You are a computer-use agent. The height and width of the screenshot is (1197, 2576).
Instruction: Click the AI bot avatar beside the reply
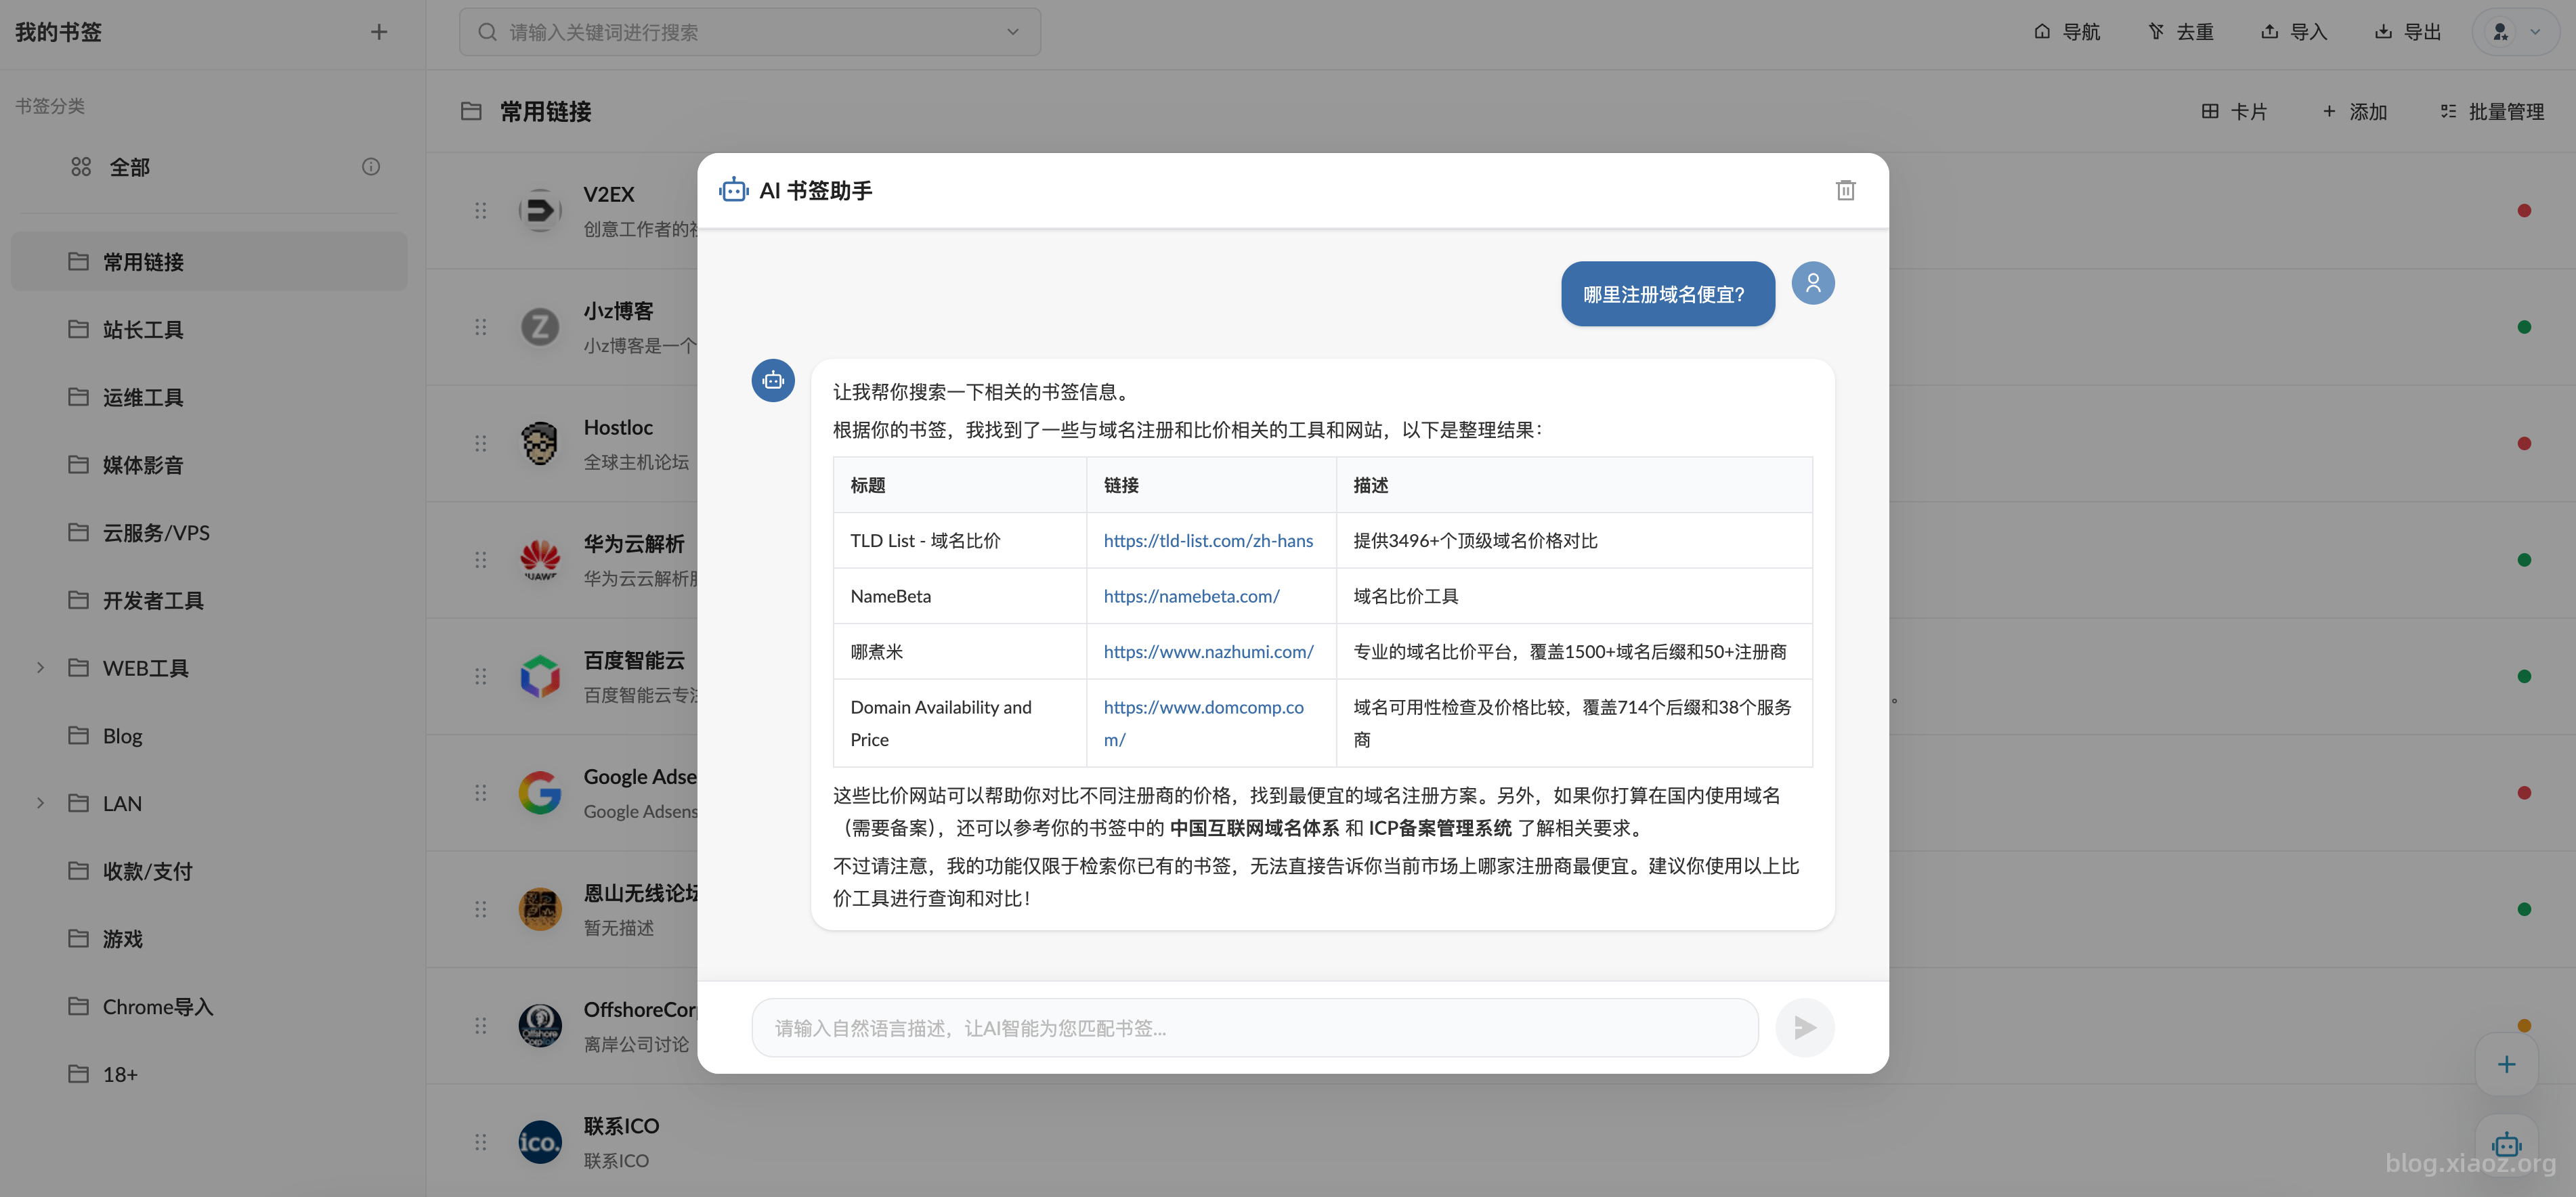(x=773, y=381)
